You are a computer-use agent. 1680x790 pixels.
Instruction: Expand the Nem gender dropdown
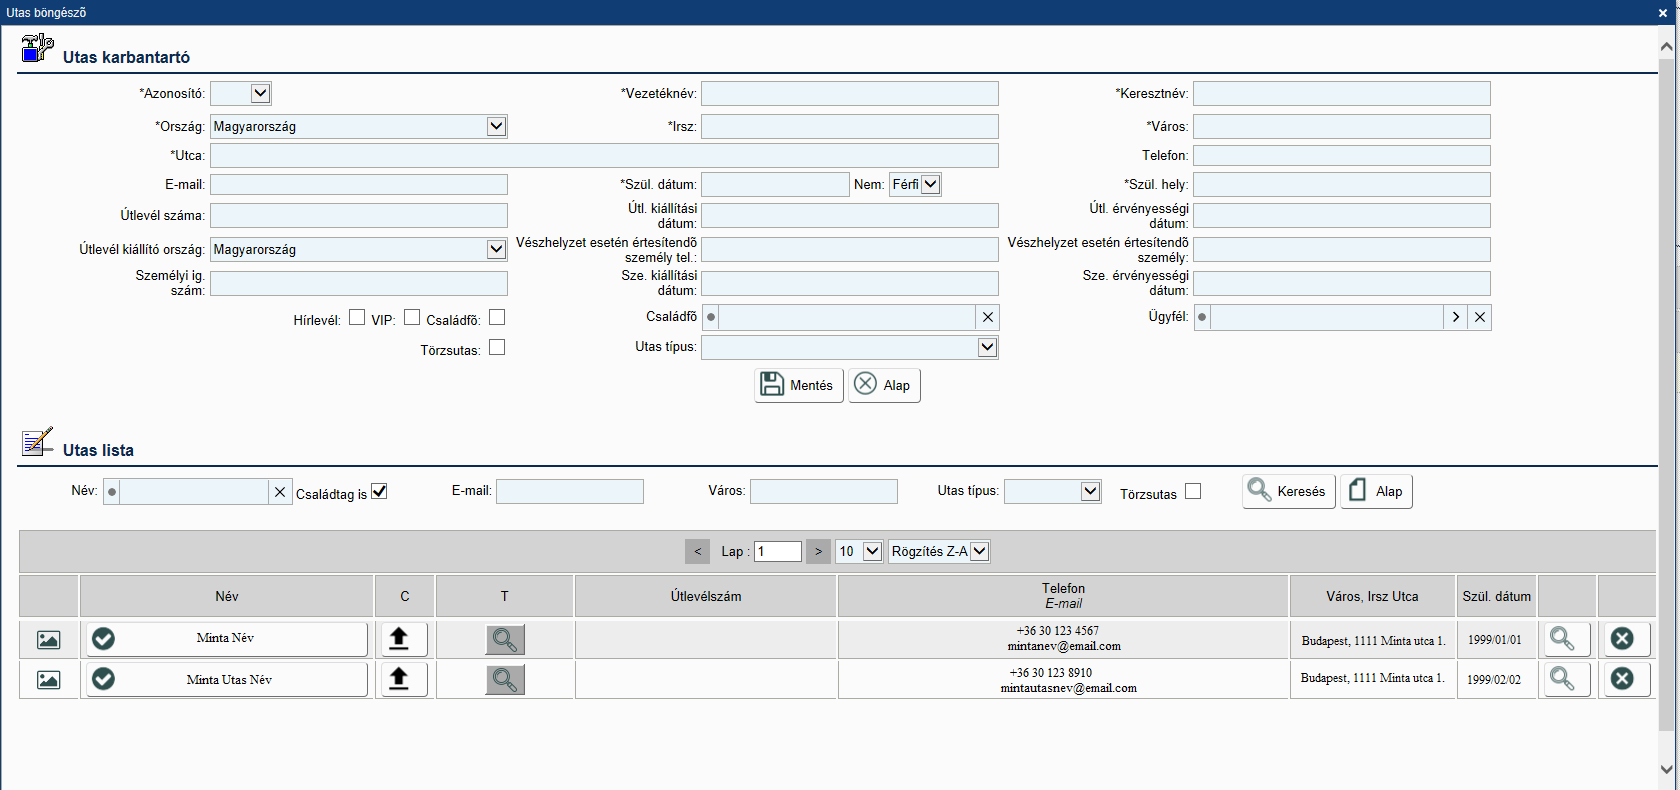(930, 184)
